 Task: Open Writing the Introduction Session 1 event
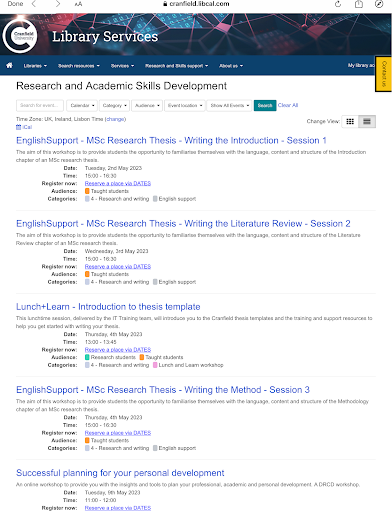pos(171,140)
